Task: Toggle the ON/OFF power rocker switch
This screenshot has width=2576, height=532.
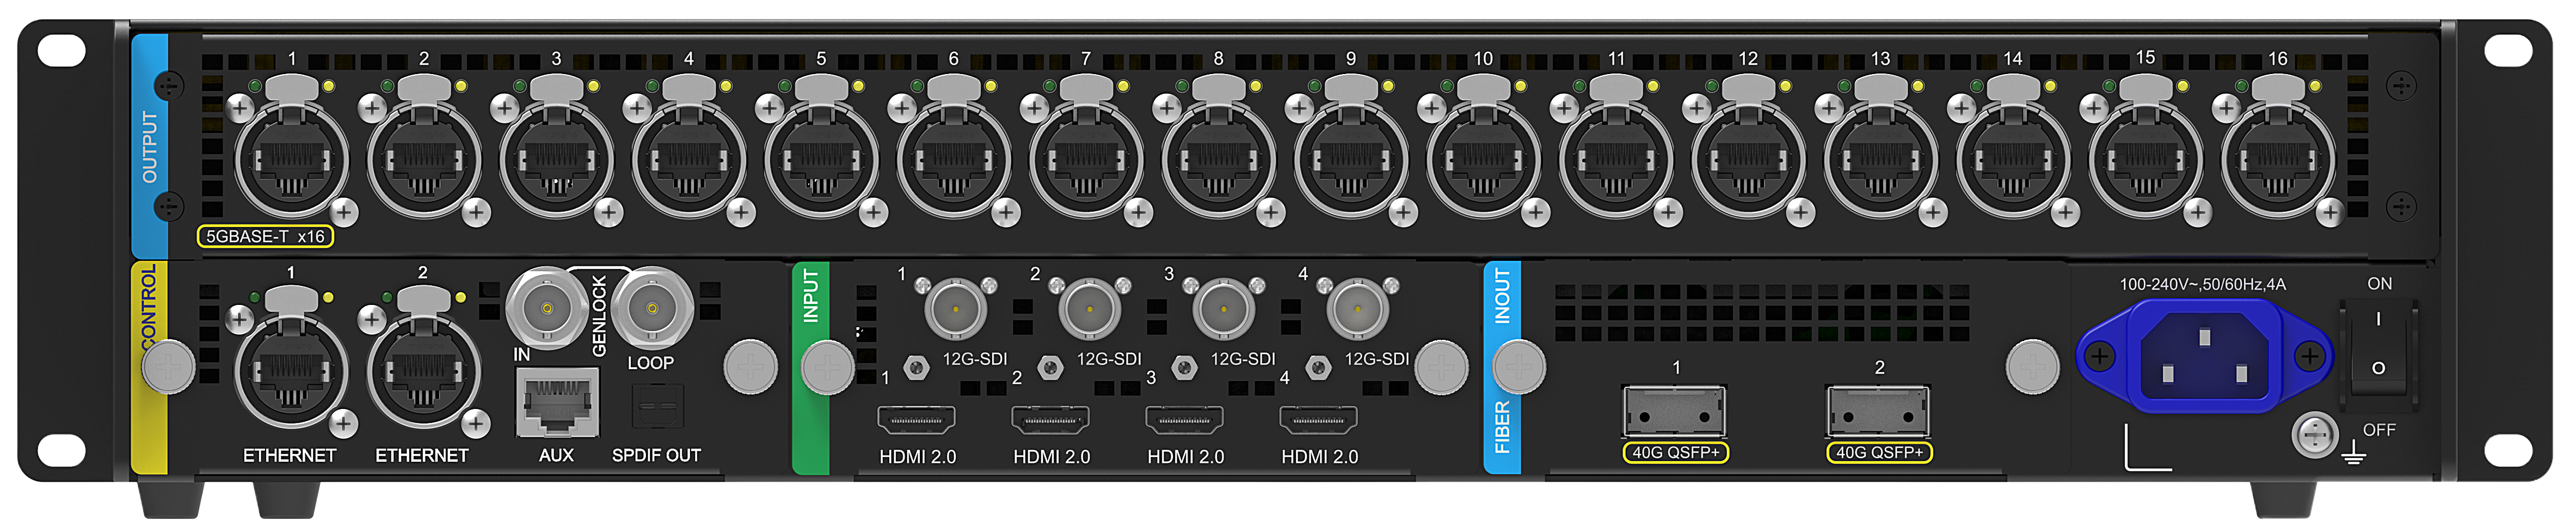Action: [x=2378, y=345]
